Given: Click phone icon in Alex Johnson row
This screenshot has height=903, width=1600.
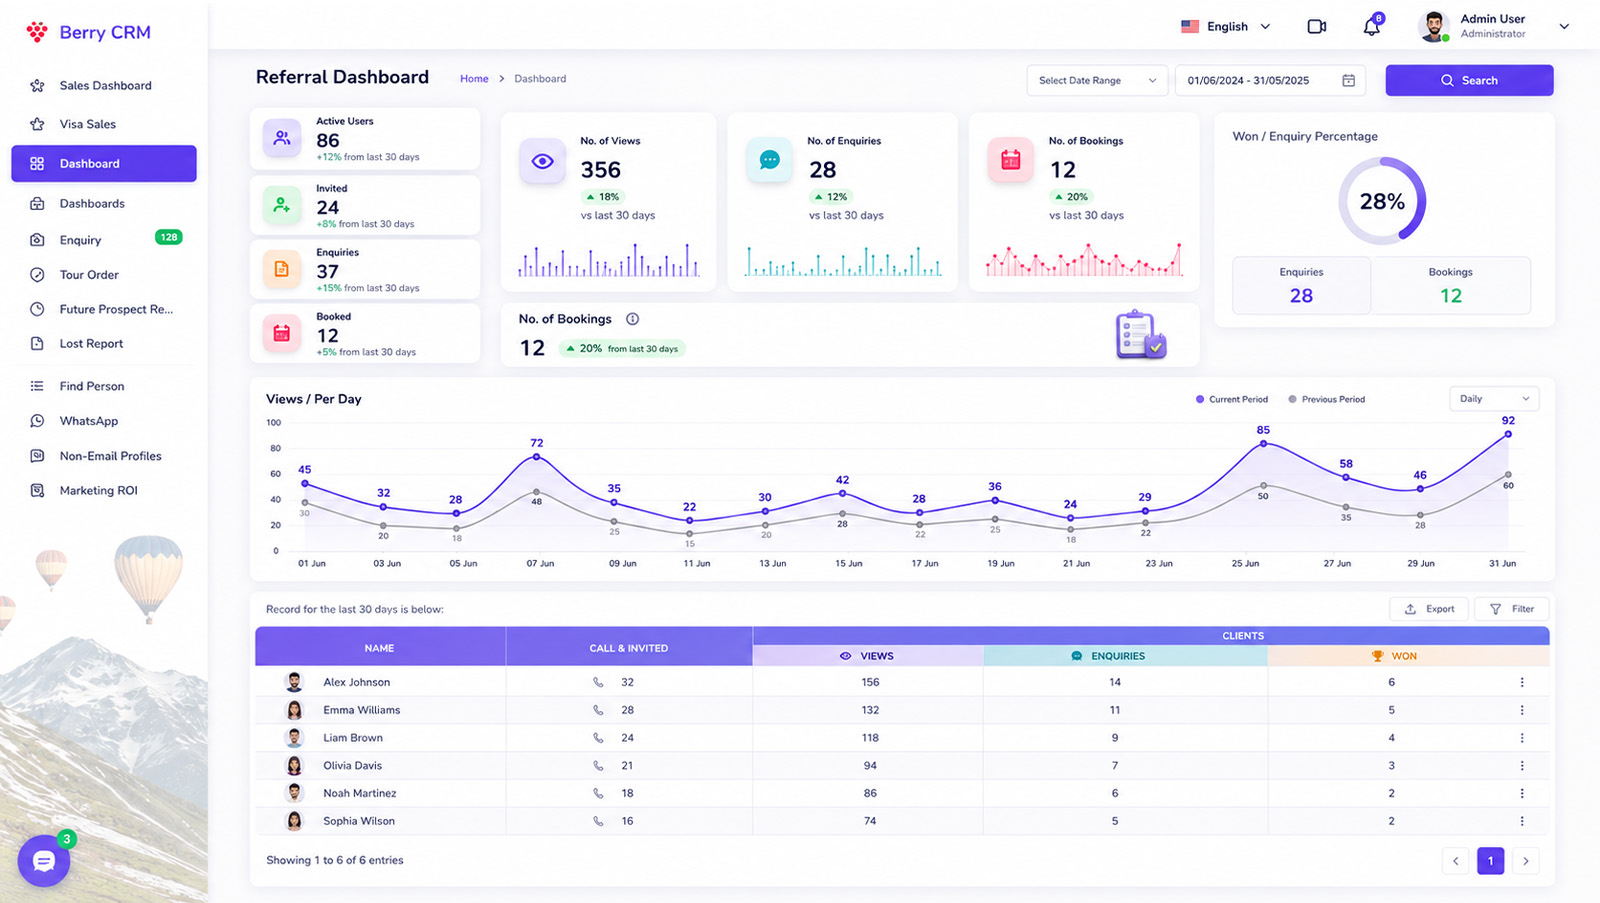Looking at the screenshot, I should [x=598, y=682].
